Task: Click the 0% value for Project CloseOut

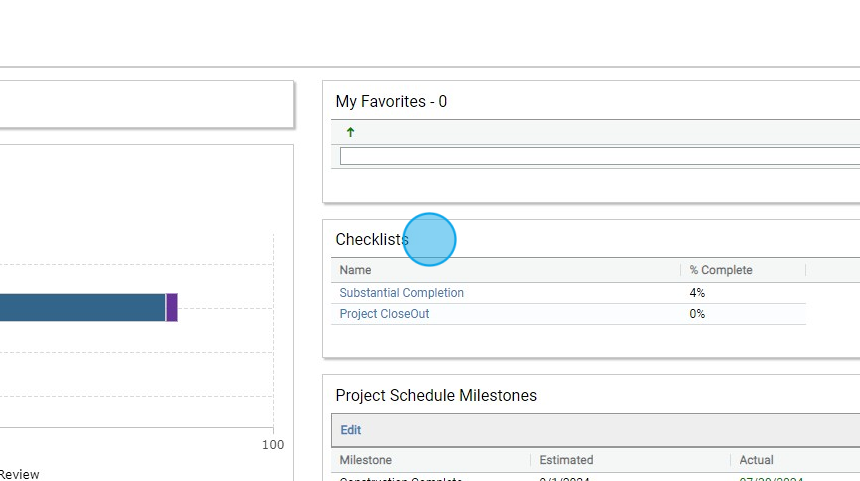Action: (x=697, y=314)
